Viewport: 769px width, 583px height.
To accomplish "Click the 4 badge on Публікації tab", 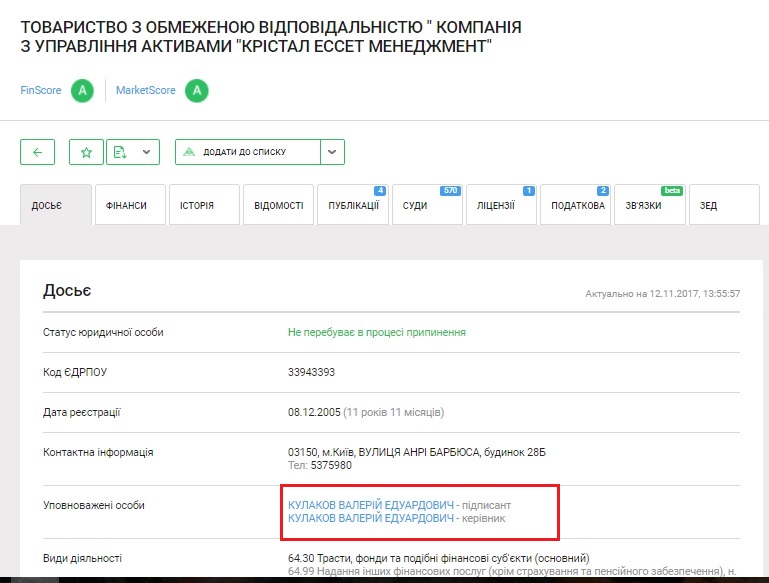I will pyautogui.click(x=380, y=190).
